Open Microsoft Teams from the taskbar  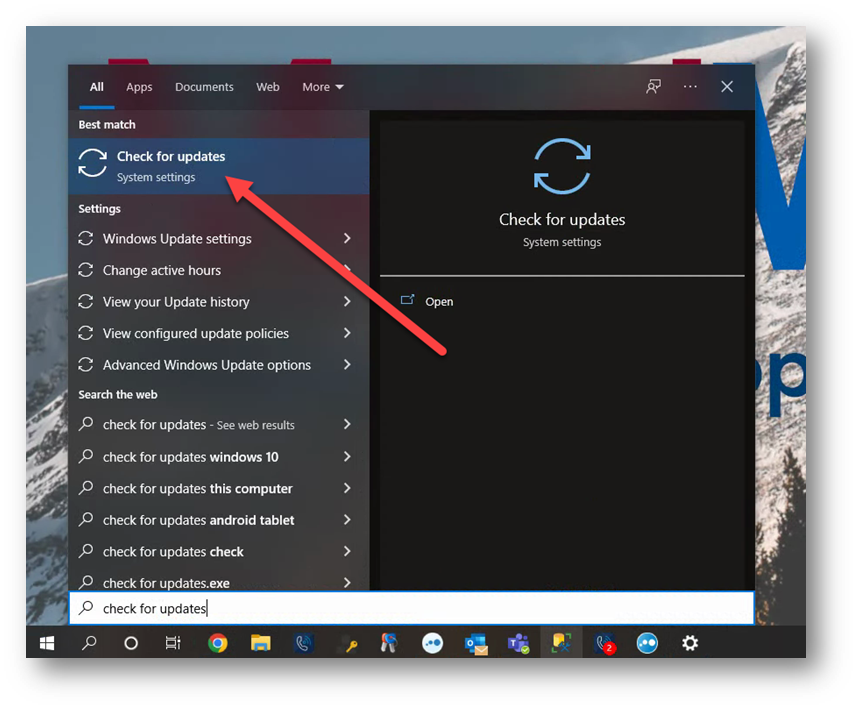click(x=518, y=644)
